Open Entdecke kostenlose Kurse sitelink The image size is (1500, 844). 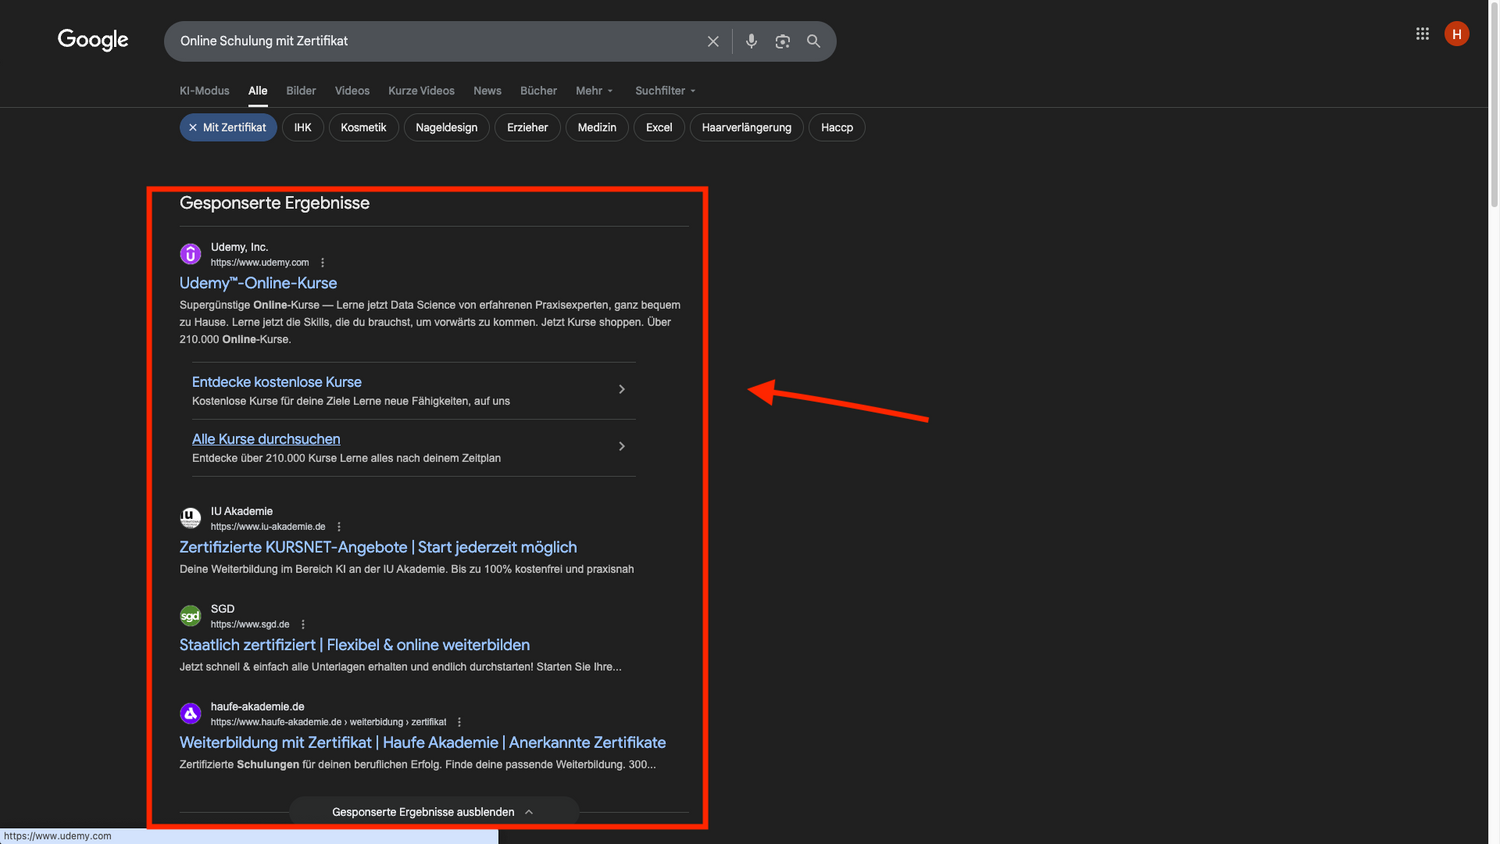[x=277, y=382]
